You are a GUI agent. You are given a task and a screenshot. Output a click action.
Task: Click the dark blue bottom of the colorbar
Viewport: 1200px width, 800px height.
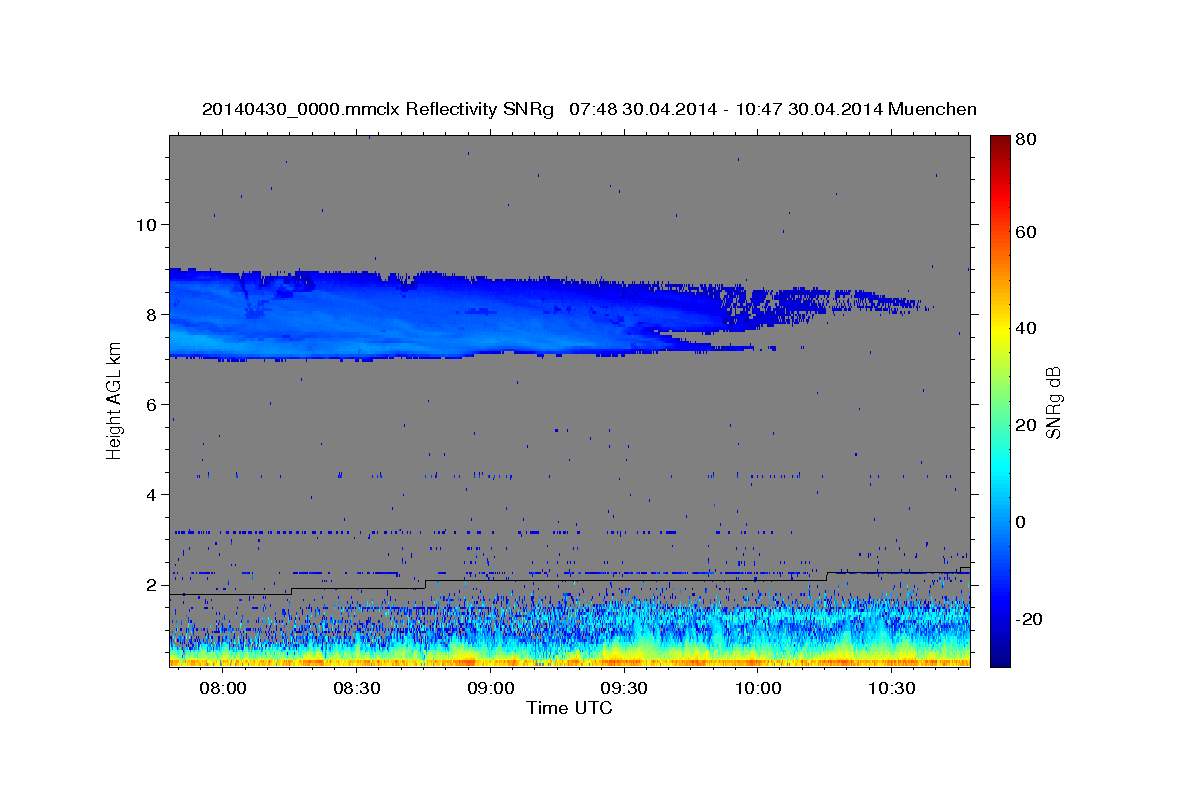[1000, 658]
